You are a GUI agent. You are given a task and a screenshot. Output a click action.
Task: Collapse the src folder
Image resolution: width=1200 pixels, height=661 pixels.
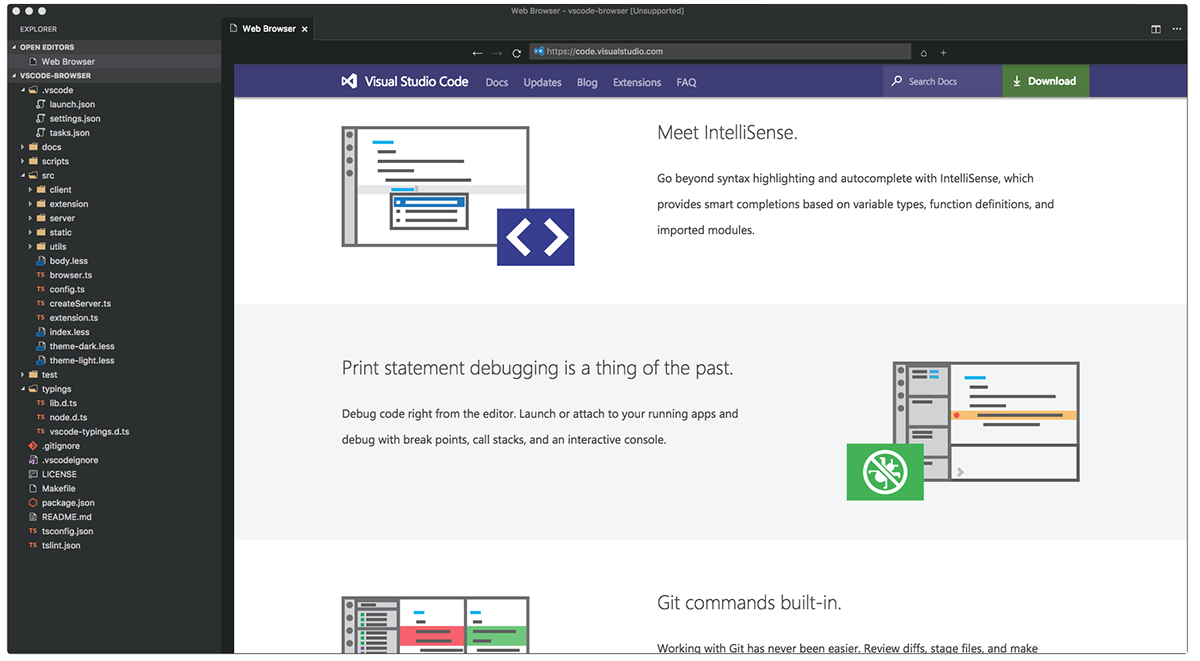(48, 175)
